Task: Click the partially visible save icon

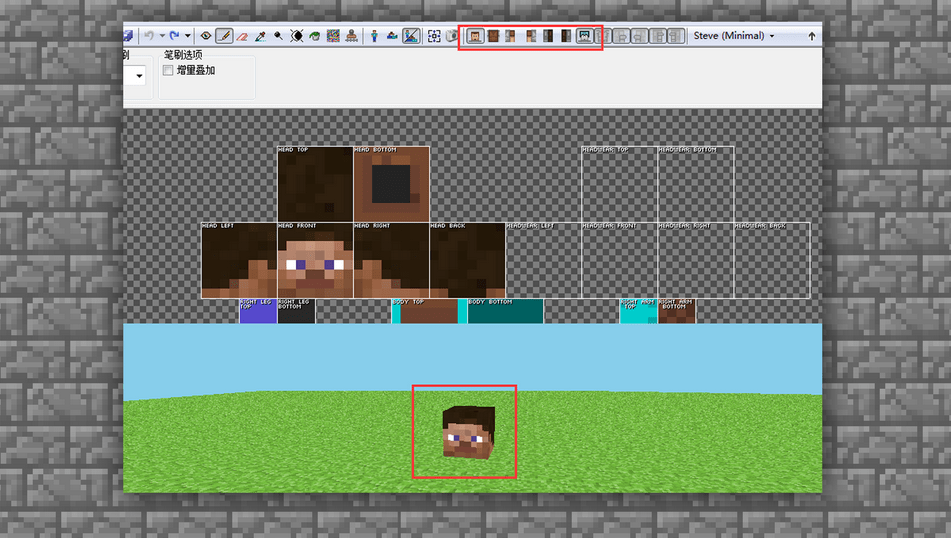Action: pos(128,36)
